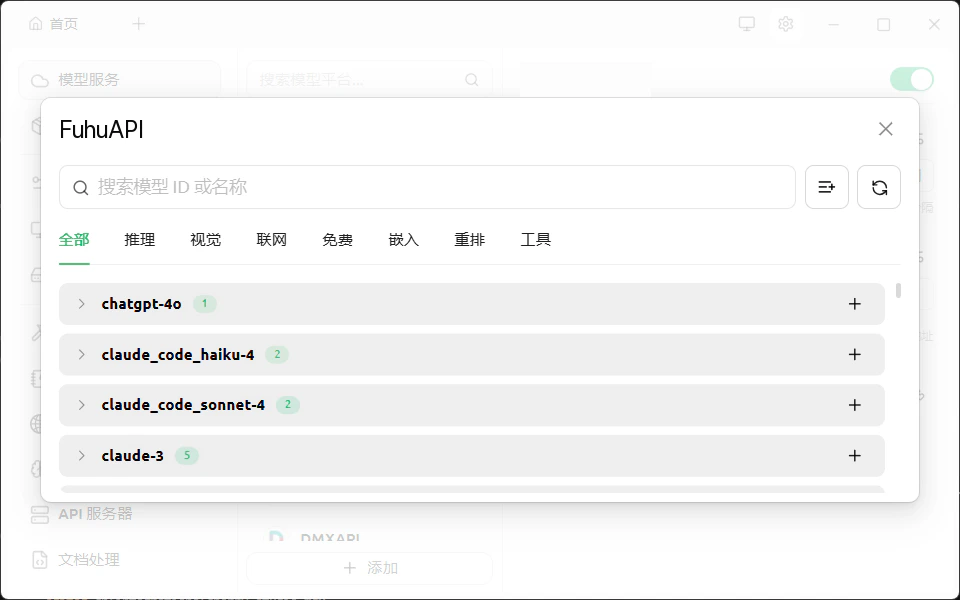
Task: Add all chatgpt-4o models
Action: point(855,304)
